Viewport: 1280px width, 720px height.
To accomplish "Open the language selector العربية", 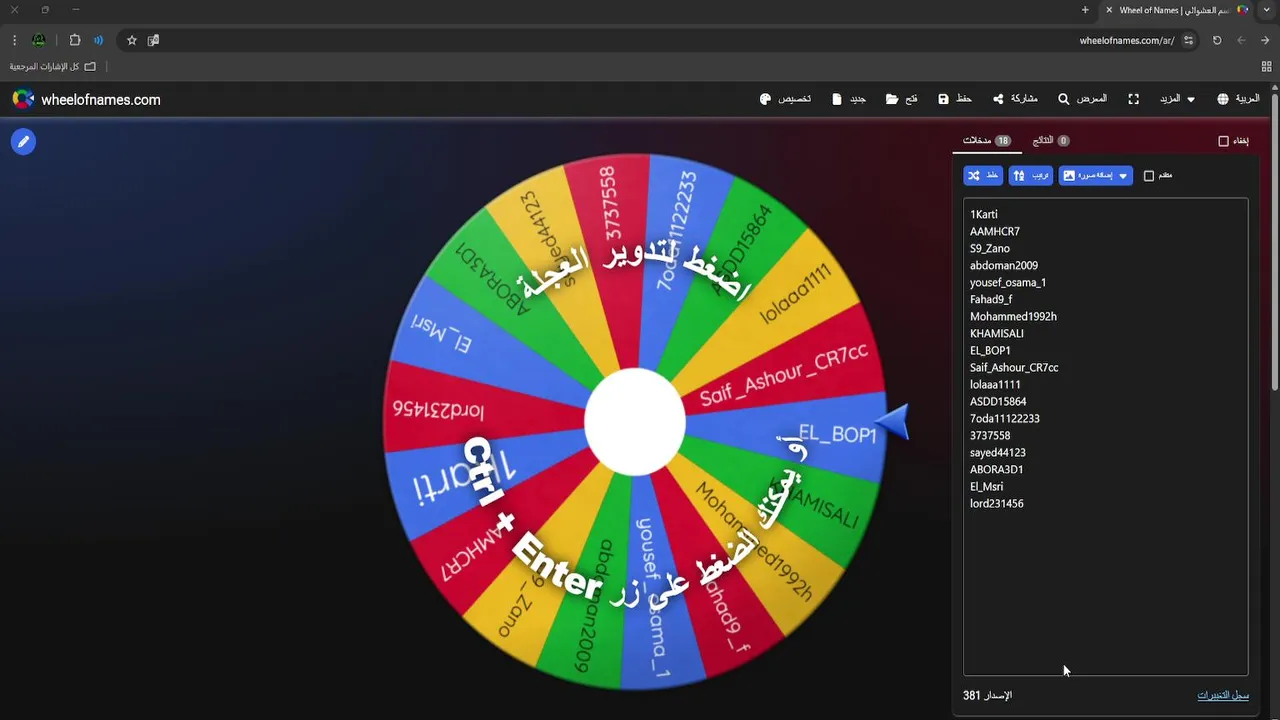I will [1238, 99].
